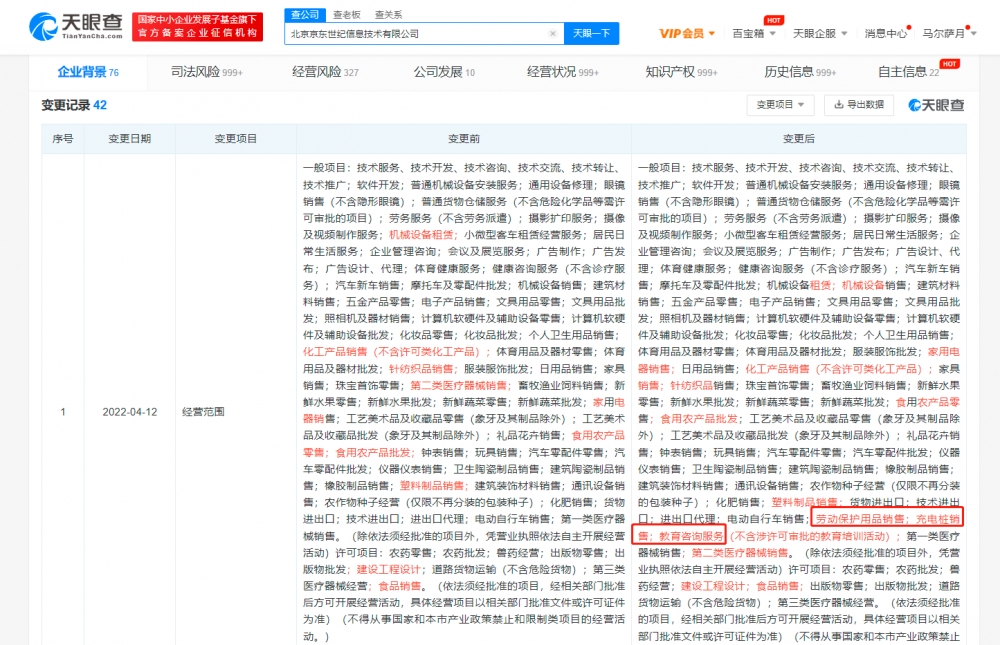Open the 马尔萨月 user account menu
Screen dimensions: 1000x645
point(949,33)
